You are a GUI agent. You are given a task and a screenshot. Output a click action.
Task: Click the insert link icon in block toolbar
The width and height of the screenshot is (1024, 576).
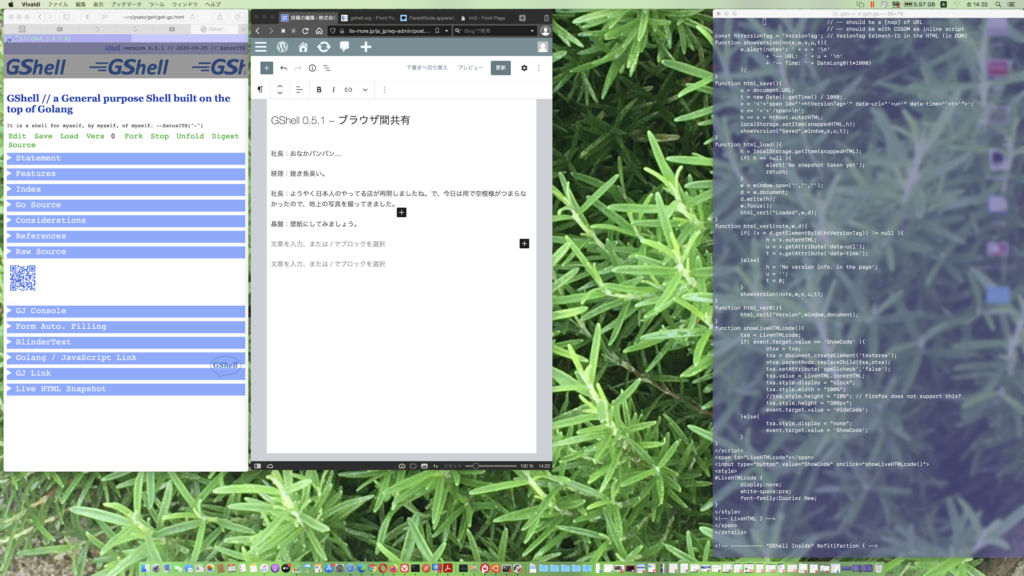tap(348, 90)
